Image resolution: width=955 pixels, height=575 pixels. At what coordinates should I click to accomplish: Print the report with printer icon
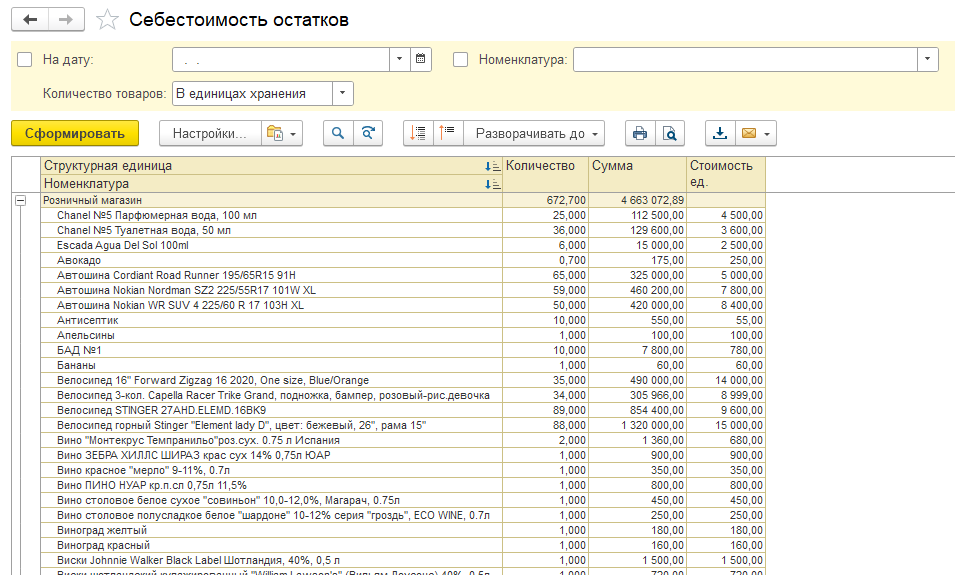tap(640, 133)
